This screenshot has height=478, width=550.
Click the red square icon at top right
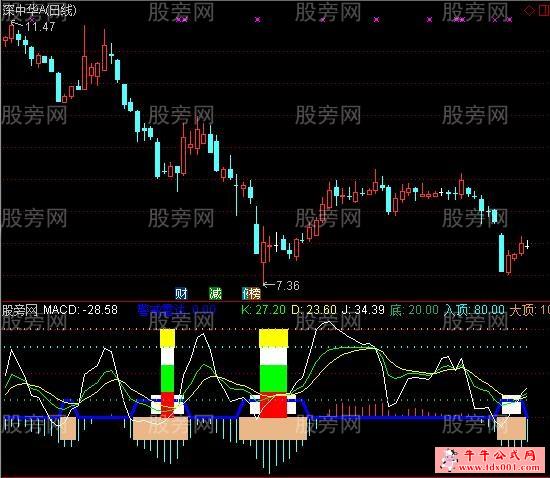tap(543, 10)
